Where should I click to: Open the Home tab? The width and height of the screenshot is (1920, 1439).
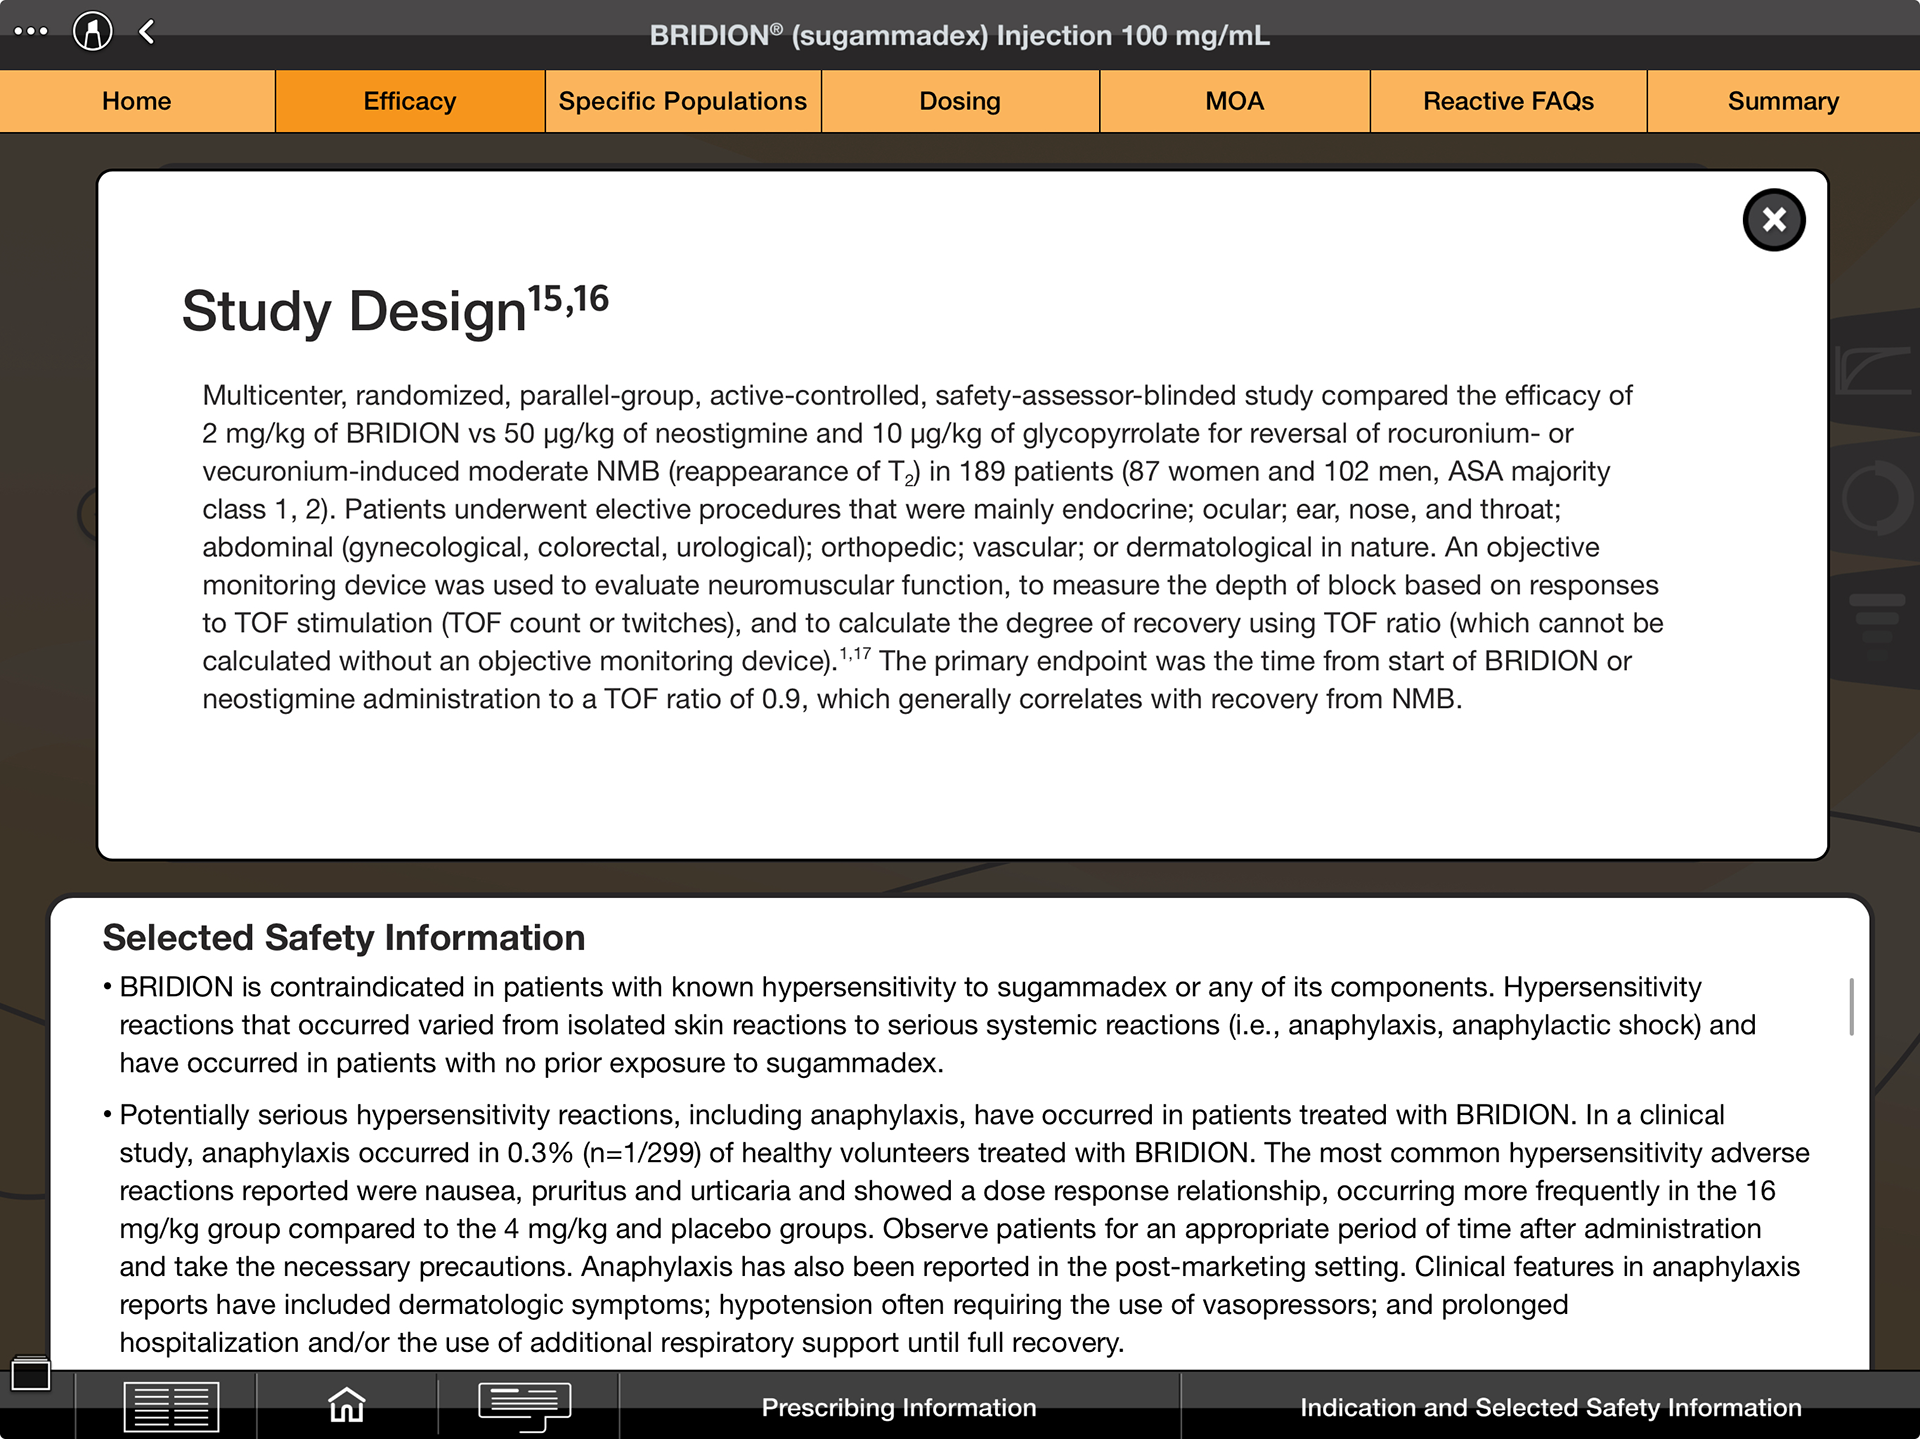pos(137,101)
